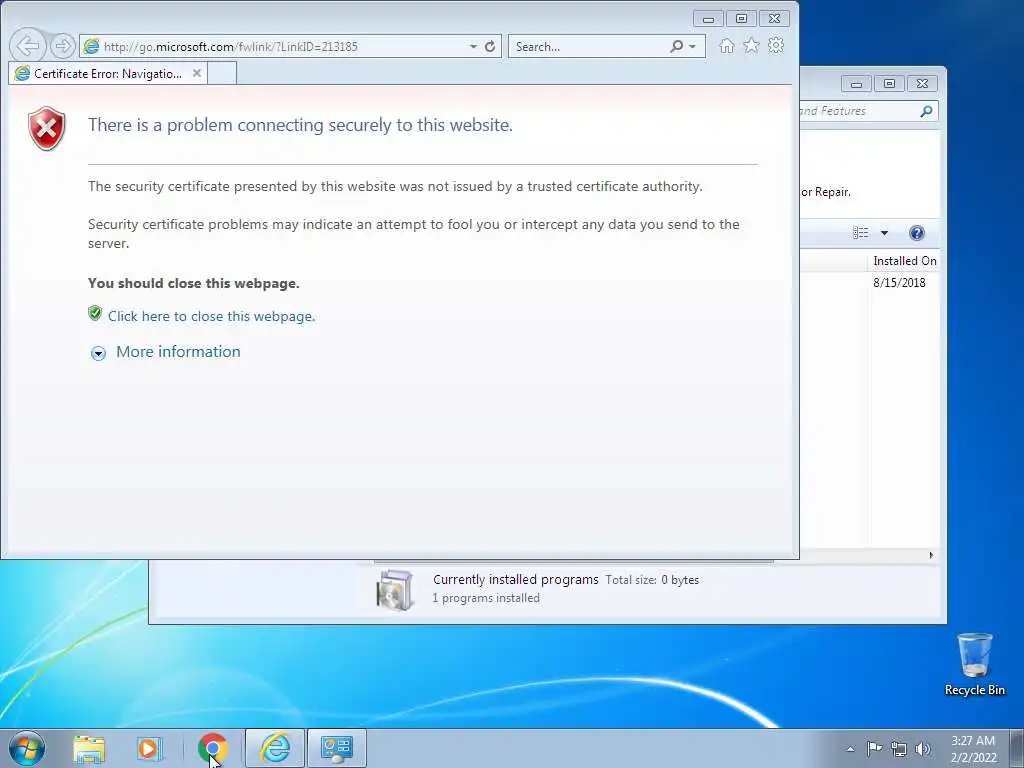The height and width of the screenshot is (768, 1024).
Task: Click the green shield icon beside close link
Action: 95,313
